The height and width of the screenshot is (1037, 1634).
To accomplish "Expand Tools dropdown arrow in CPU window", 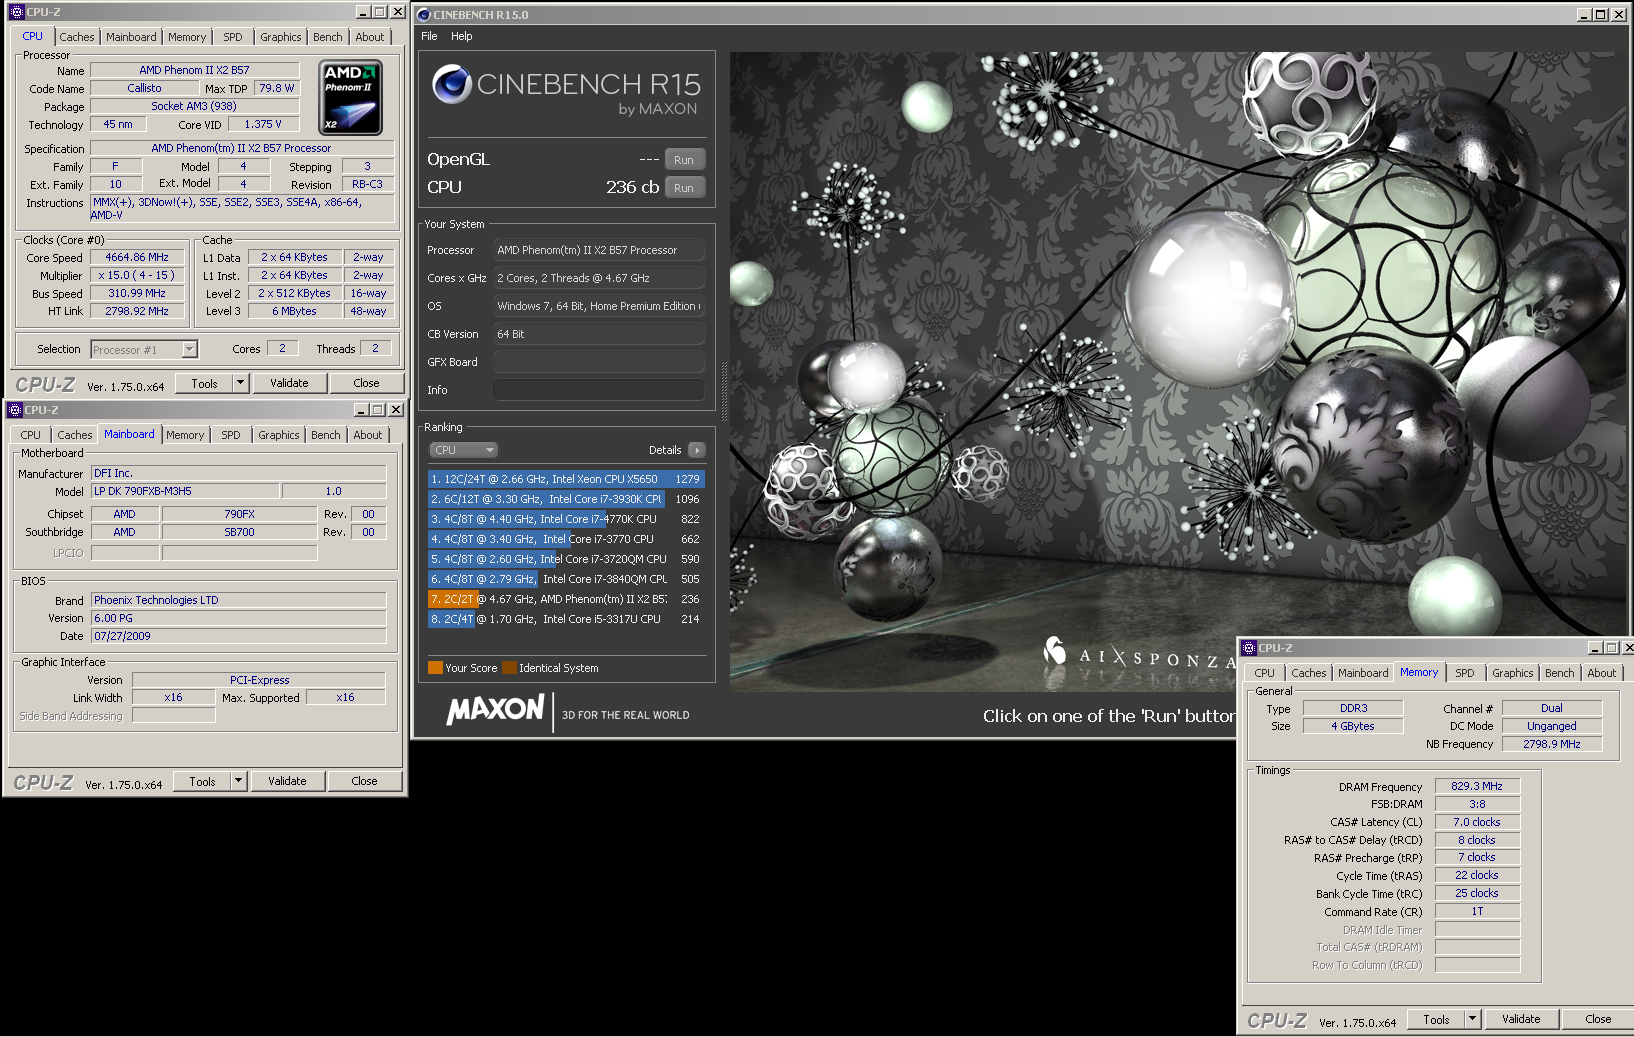I will [240, 383].
